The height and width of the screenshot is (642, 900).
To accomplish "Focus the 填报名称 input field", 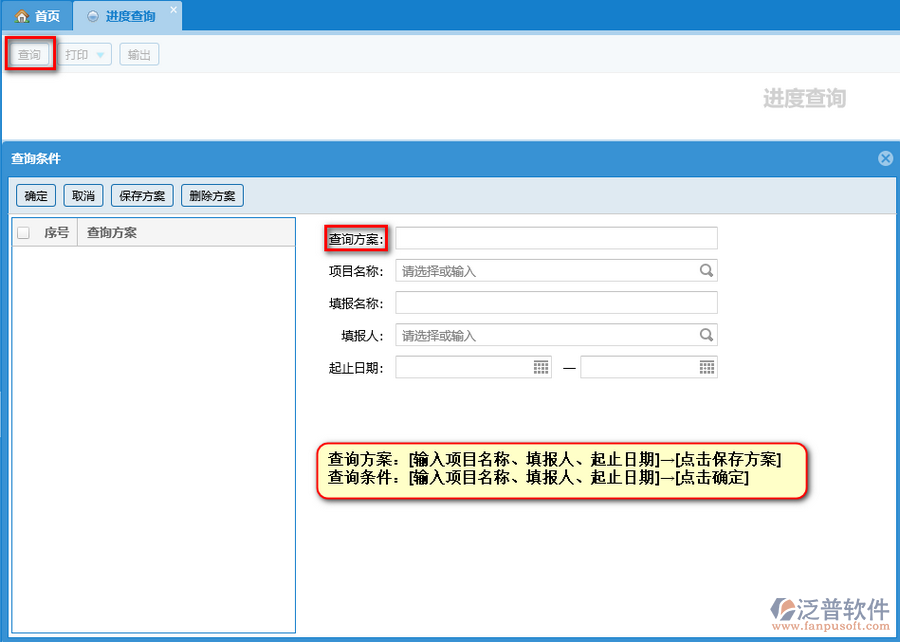I will click(x=556, y=303).
